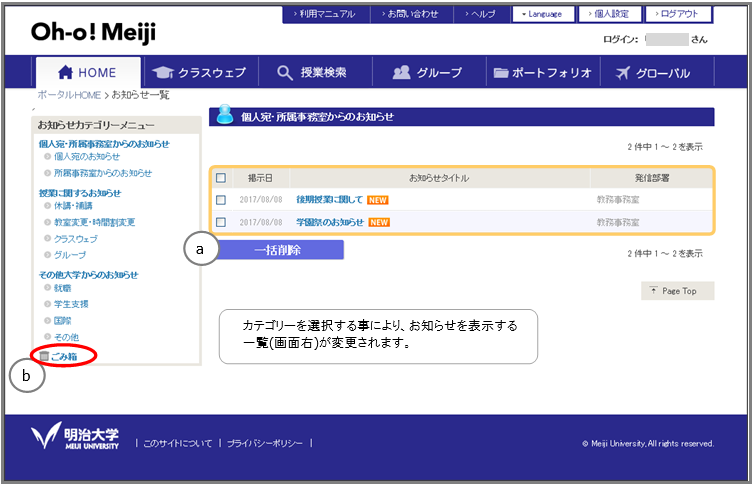Click the person icon in the notice header
Screen dimensions: 755x486
point(225,115)
